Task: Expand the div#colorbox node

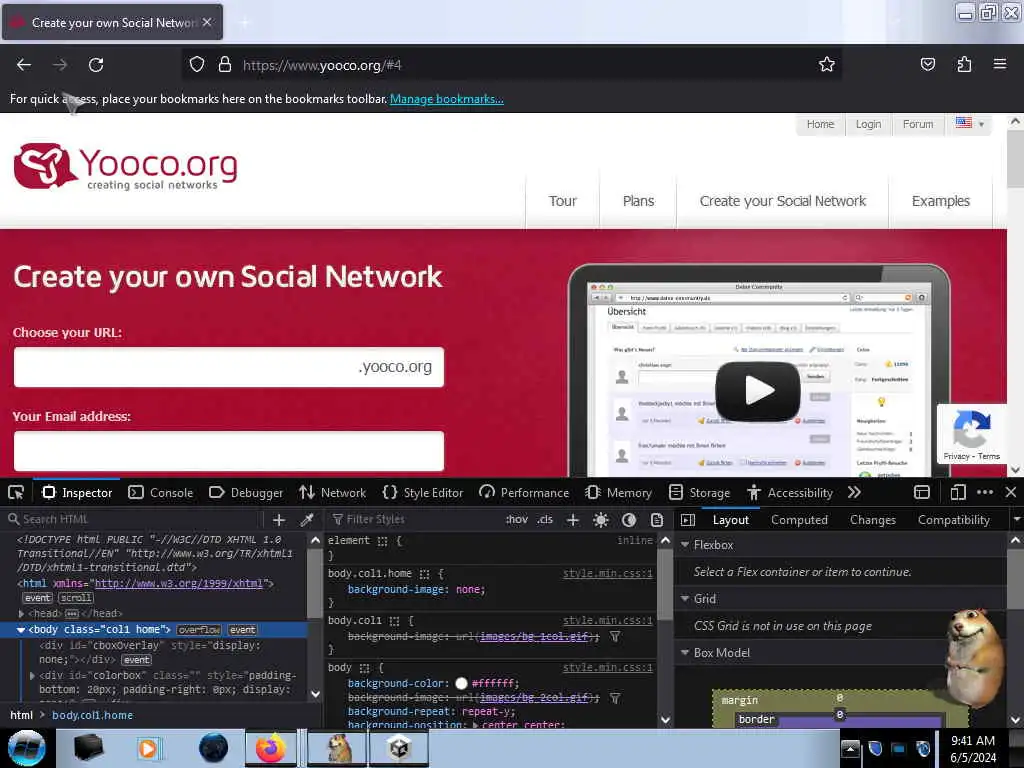Action: click(32, 675)
